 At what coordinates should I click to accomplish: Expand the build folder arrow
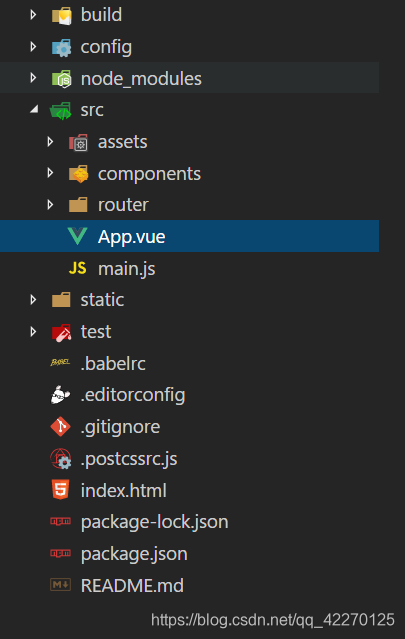33,15
